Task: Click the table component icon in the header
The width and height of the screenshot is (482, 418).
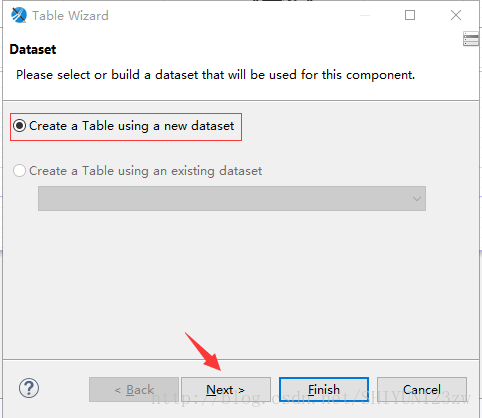Action: pos(471,39)
